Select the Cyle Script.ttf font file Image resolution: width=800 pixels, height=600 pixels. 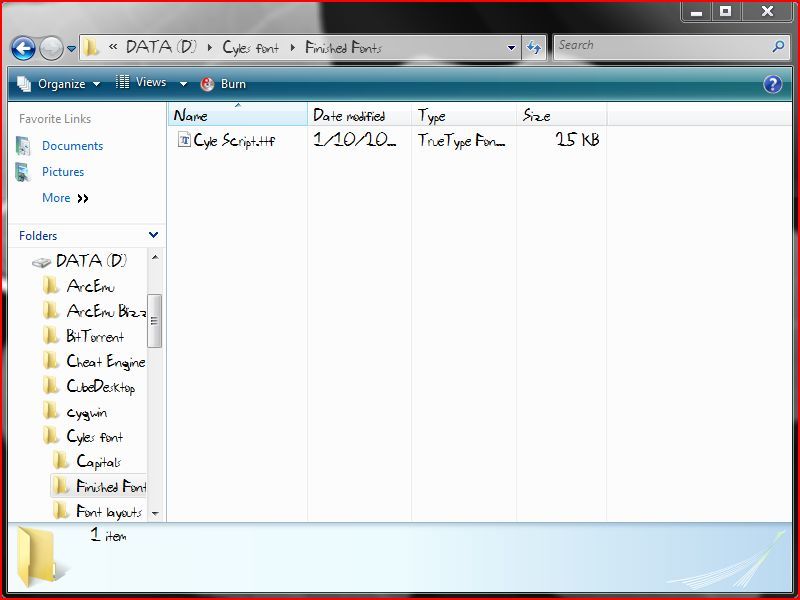[x=227, y=140]
